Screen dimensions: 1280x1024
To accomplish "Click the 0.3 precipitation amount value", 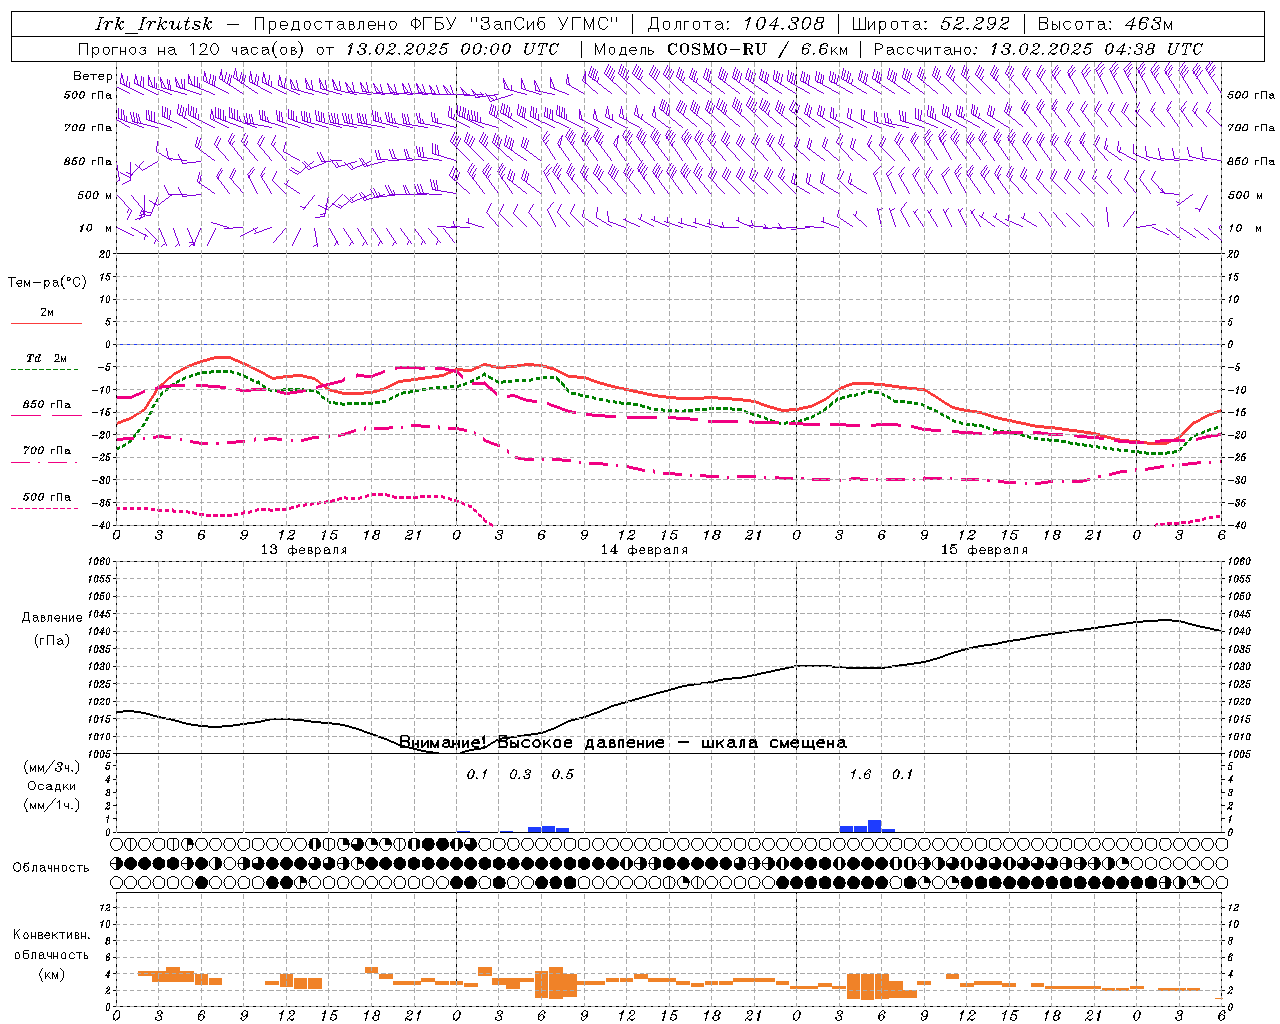I will [x=520, y=774].
